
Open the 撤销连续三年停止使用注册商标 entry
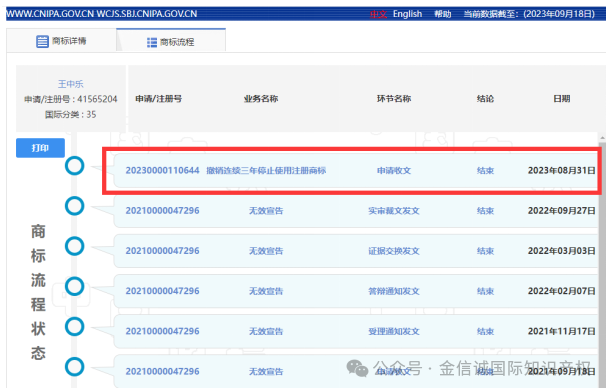click(266, 170)
